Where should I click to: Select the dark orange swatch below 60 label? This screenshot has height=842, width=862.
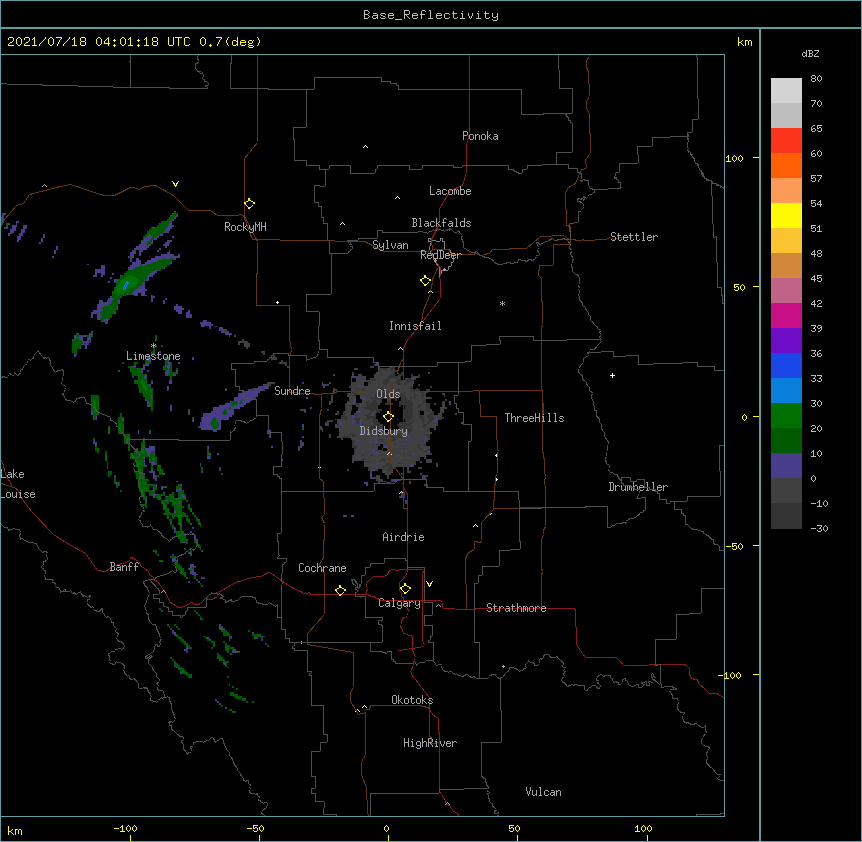pyautogui.click(x=786, y=165)
